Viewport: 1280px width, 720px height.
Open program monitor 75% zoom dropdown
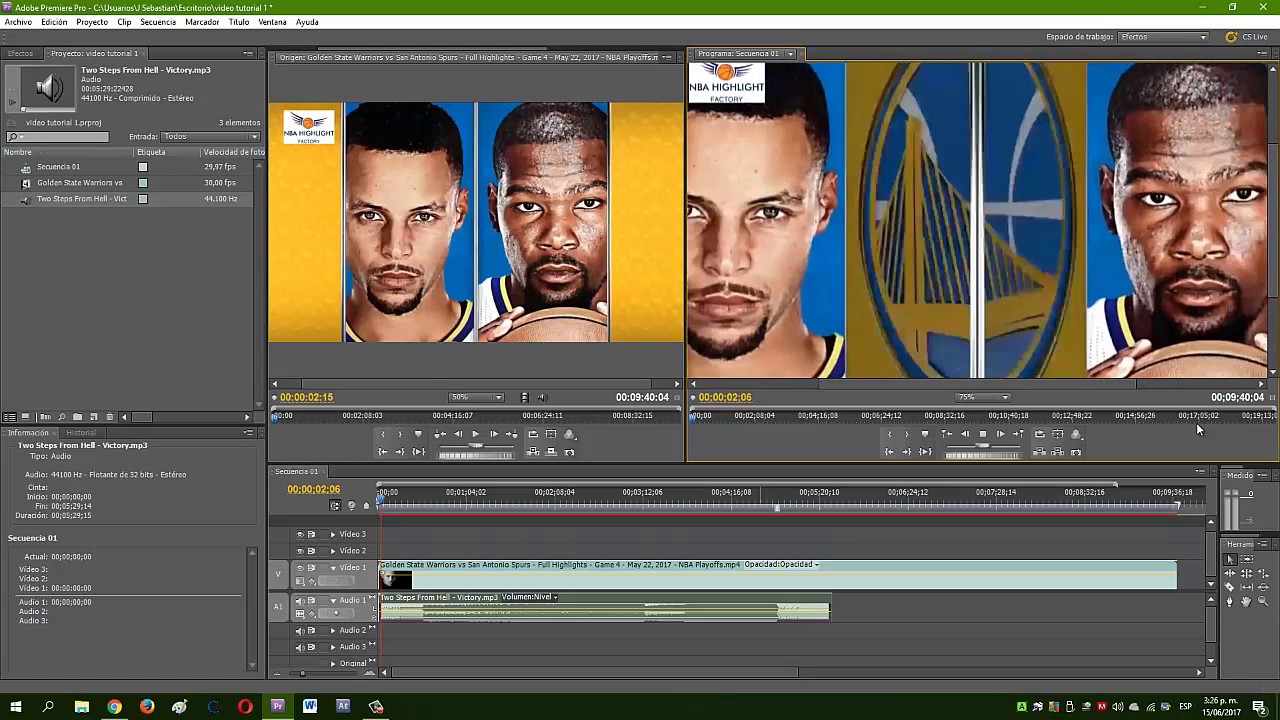pyautogui.click(x=983, y=397)
